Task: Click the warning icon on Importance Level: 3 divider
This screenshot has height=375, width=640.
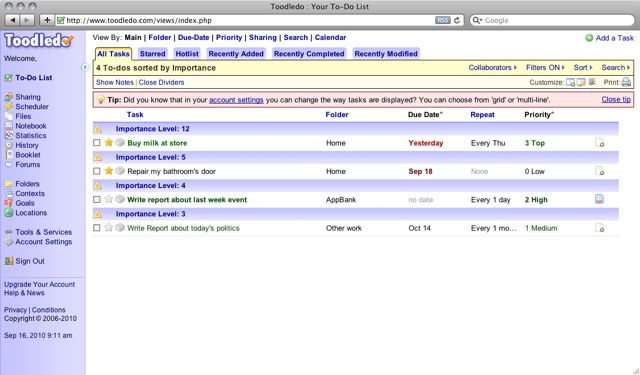Action: [98, 214]
